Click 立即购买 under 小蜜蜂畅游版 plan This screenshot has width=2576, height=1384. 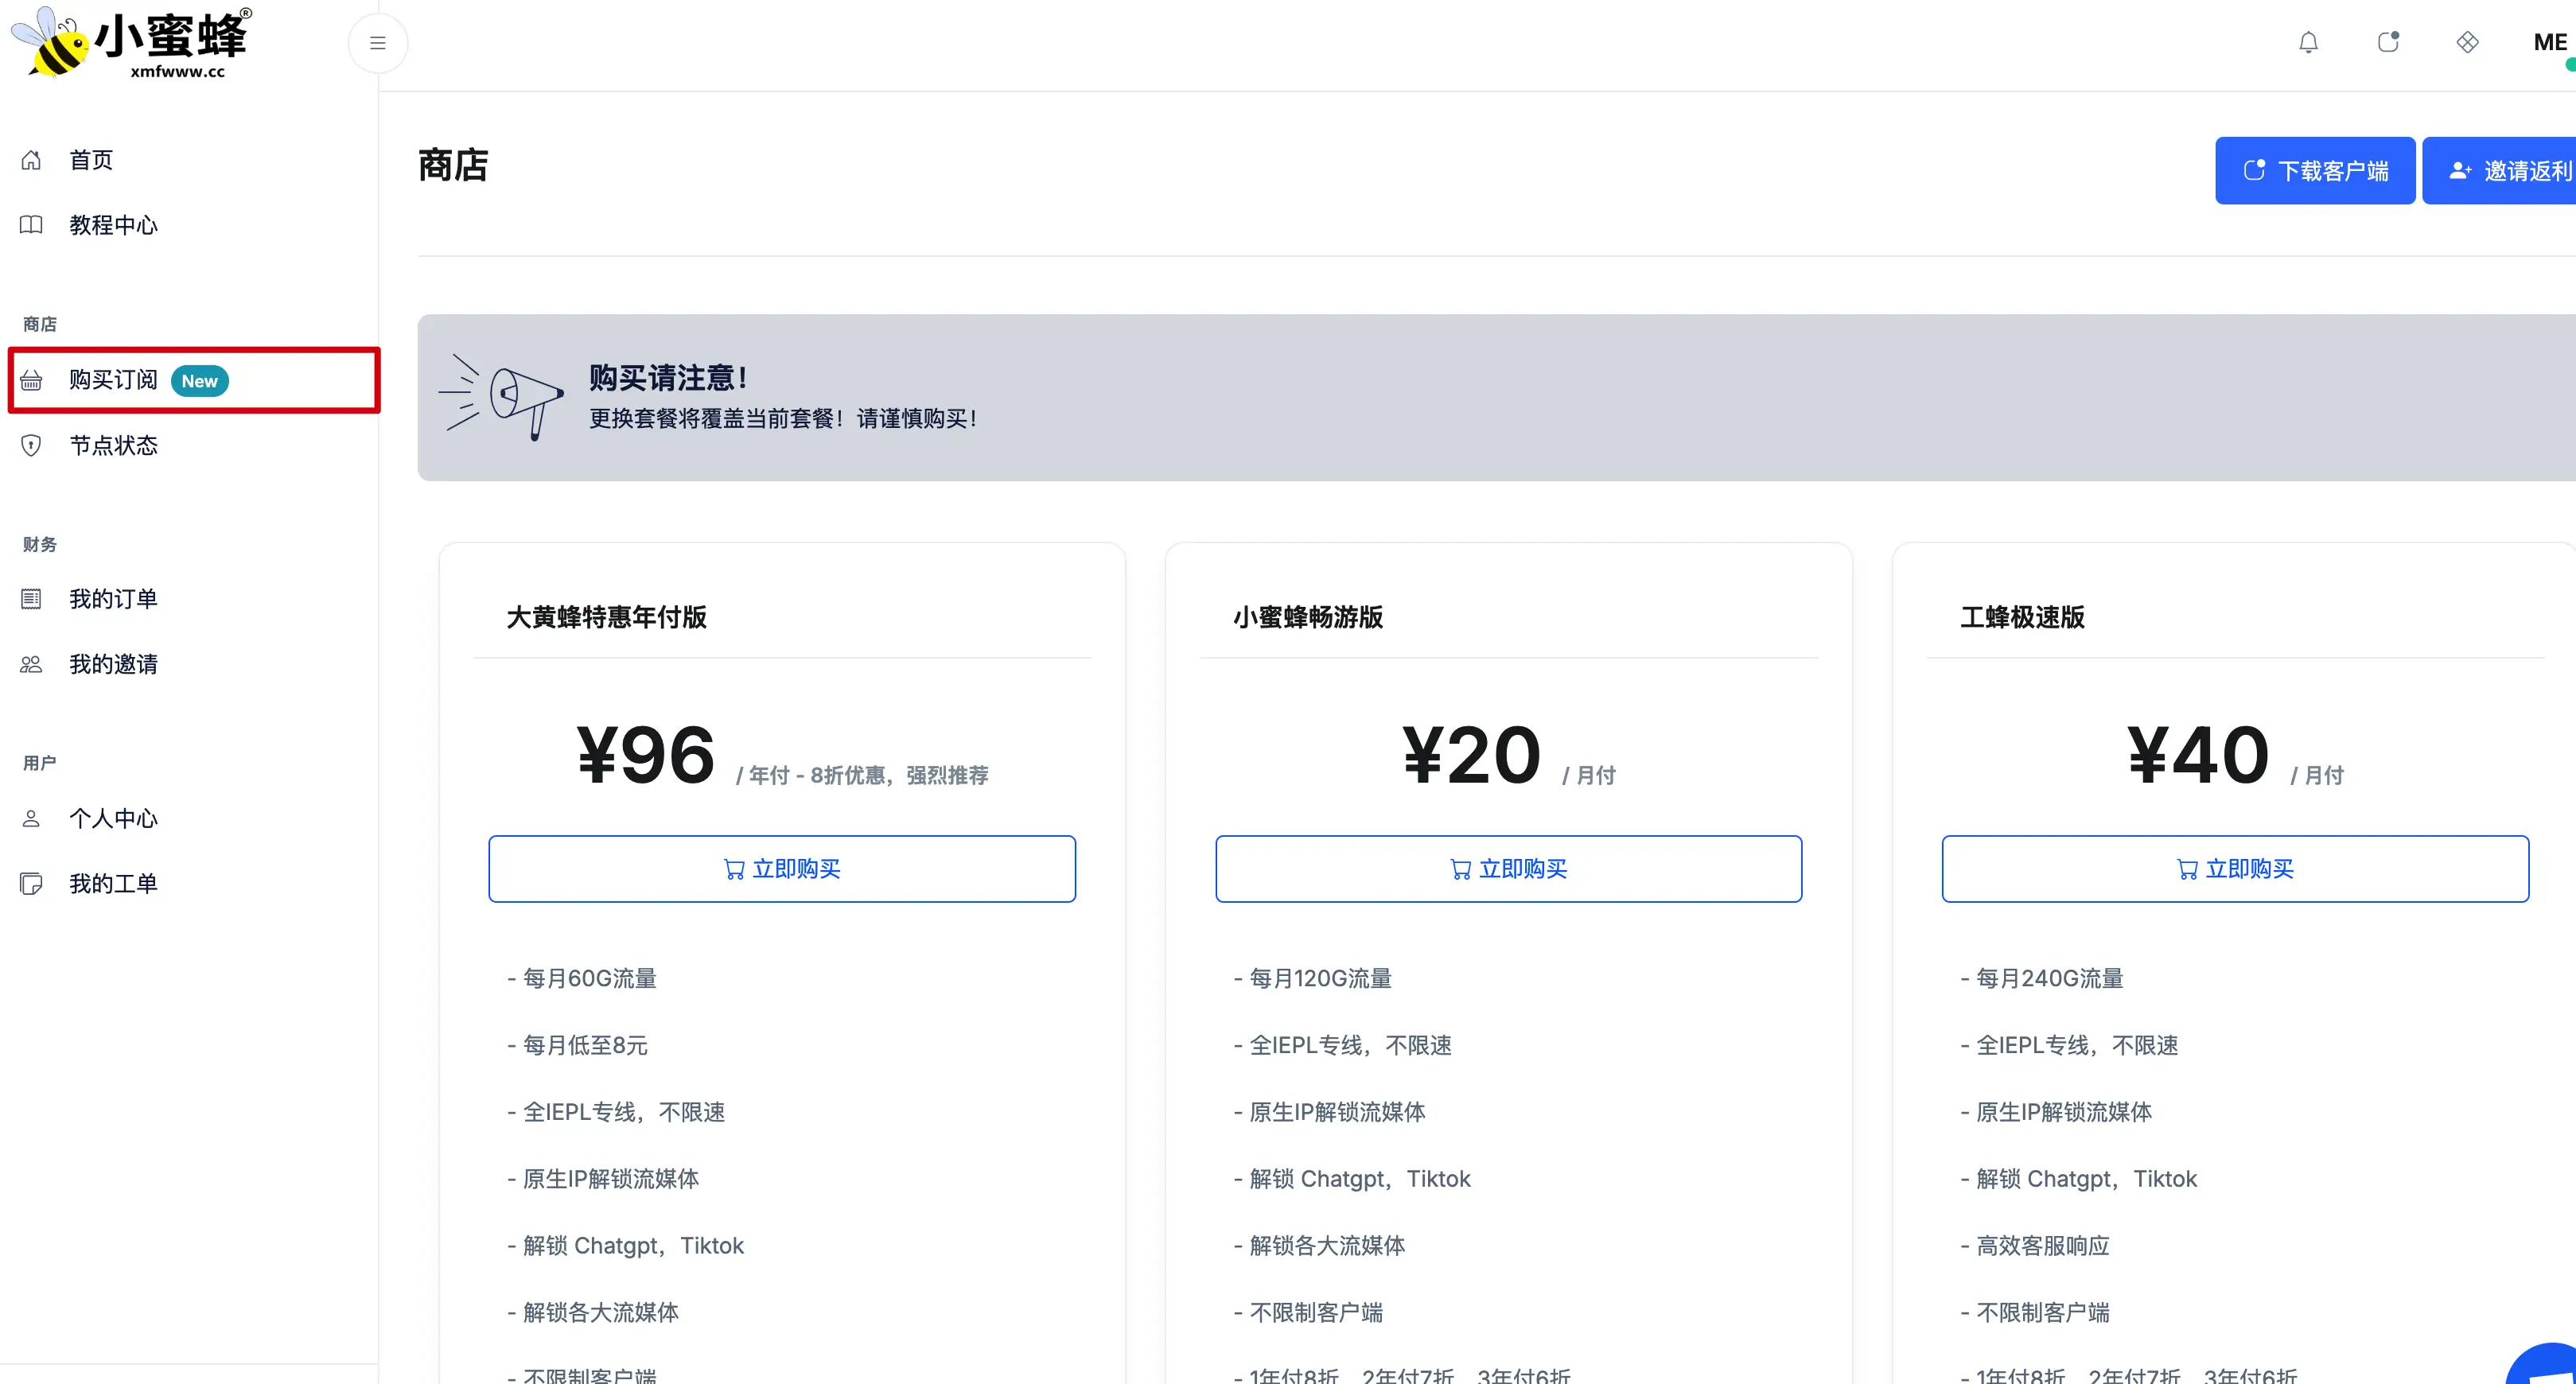(x=1508, y=868)
